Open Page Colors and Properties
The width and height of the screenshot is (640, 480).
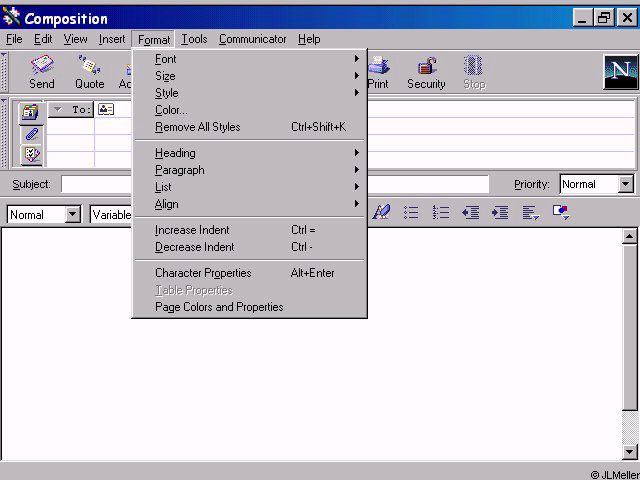click(250, 307)
